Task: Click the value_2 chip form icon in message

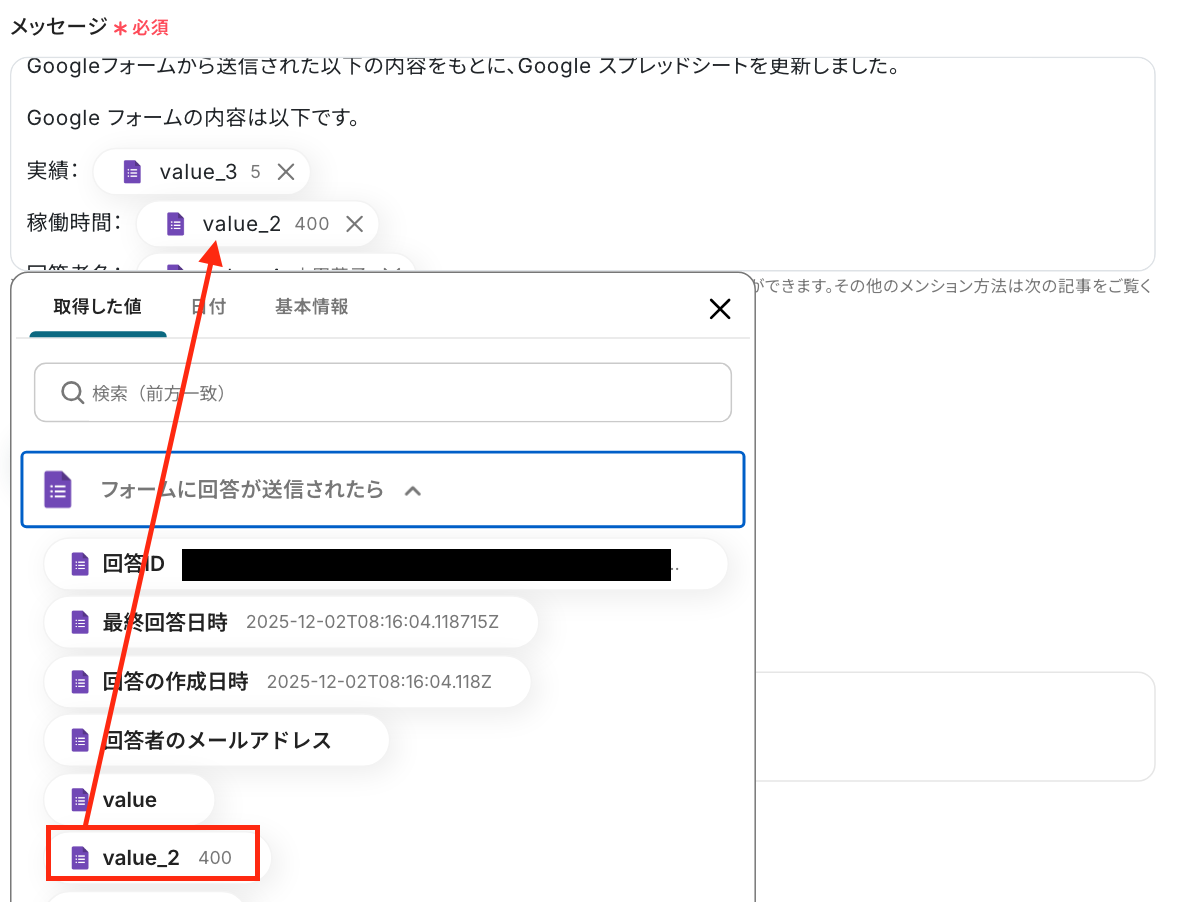Action: click(x=175, y=224)
